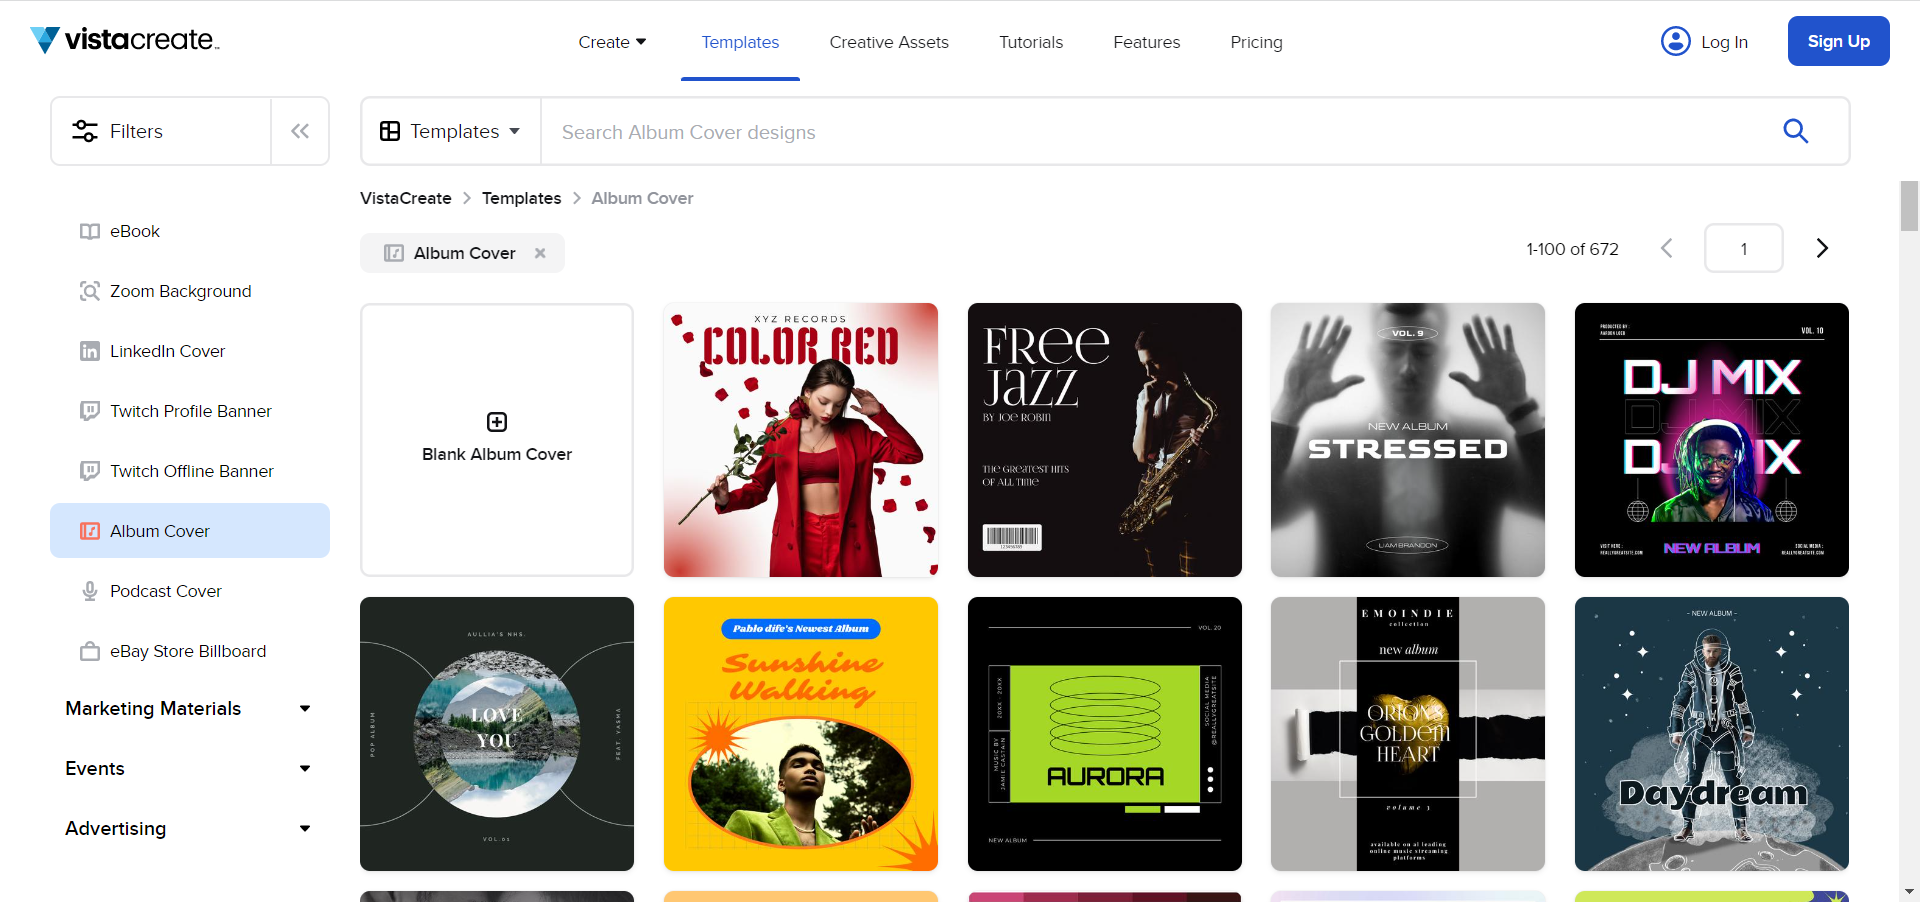Click the Podcast Cover microphone icon
Viewport: 1920px width, 902px height.
point(90,591)
